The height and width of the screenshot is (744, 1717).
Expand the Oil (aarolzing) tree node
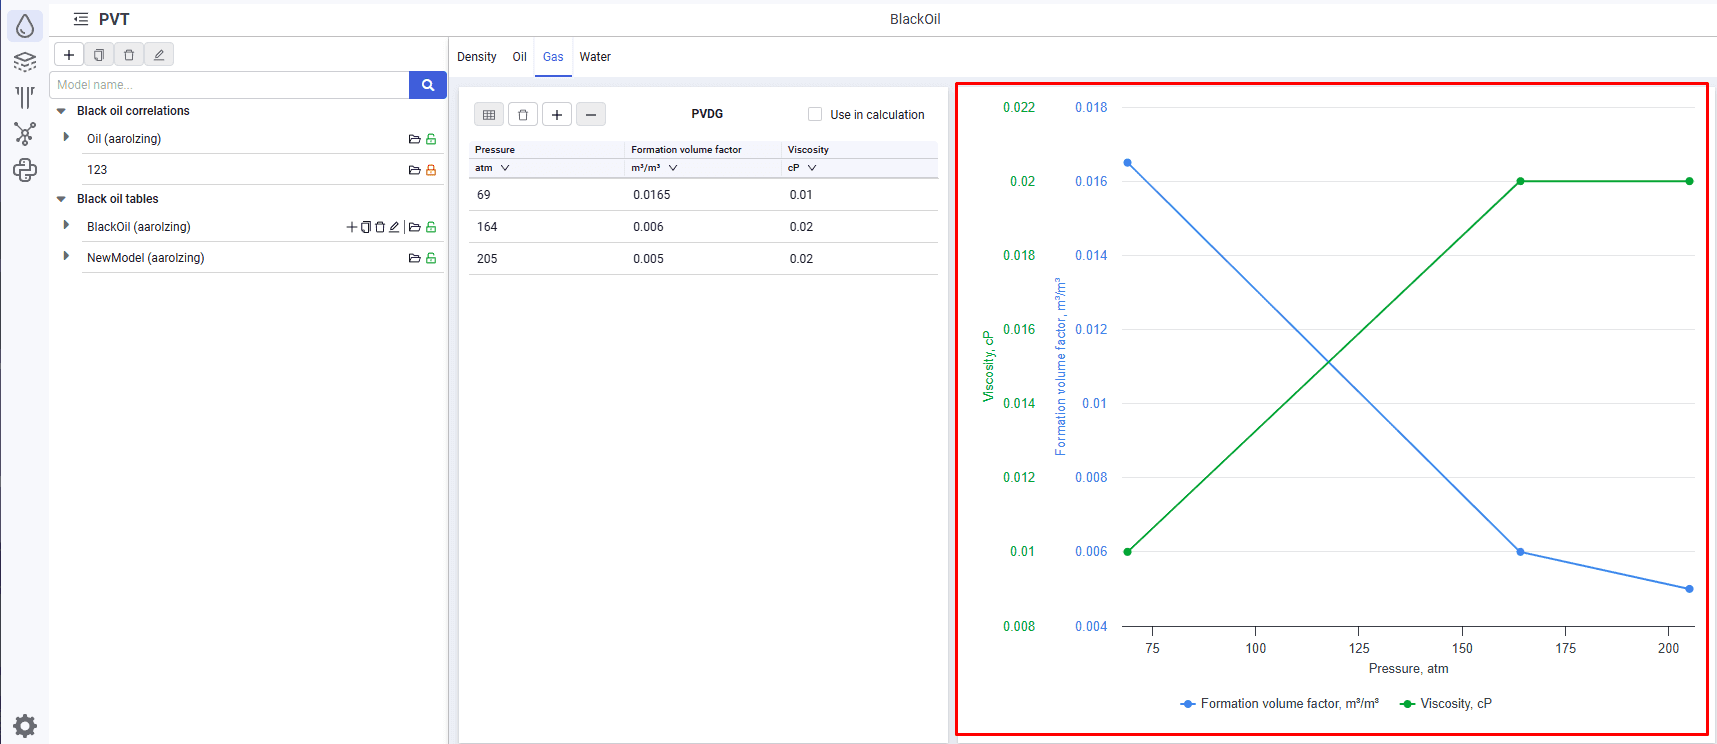click(66, 138)
